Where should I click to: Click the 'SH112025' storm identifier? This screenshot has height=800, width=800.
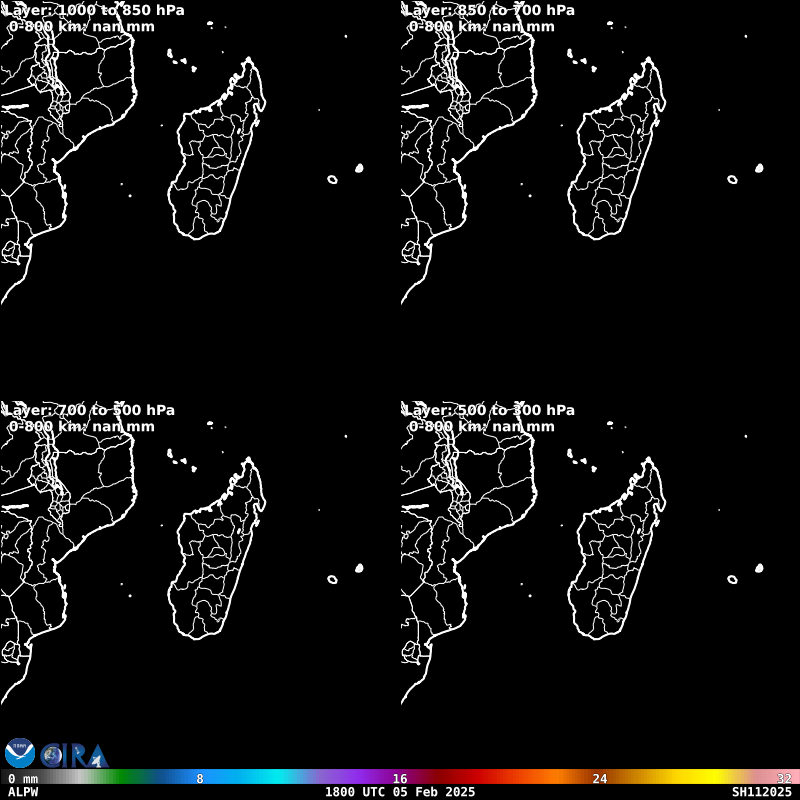(x=762, y=792)
